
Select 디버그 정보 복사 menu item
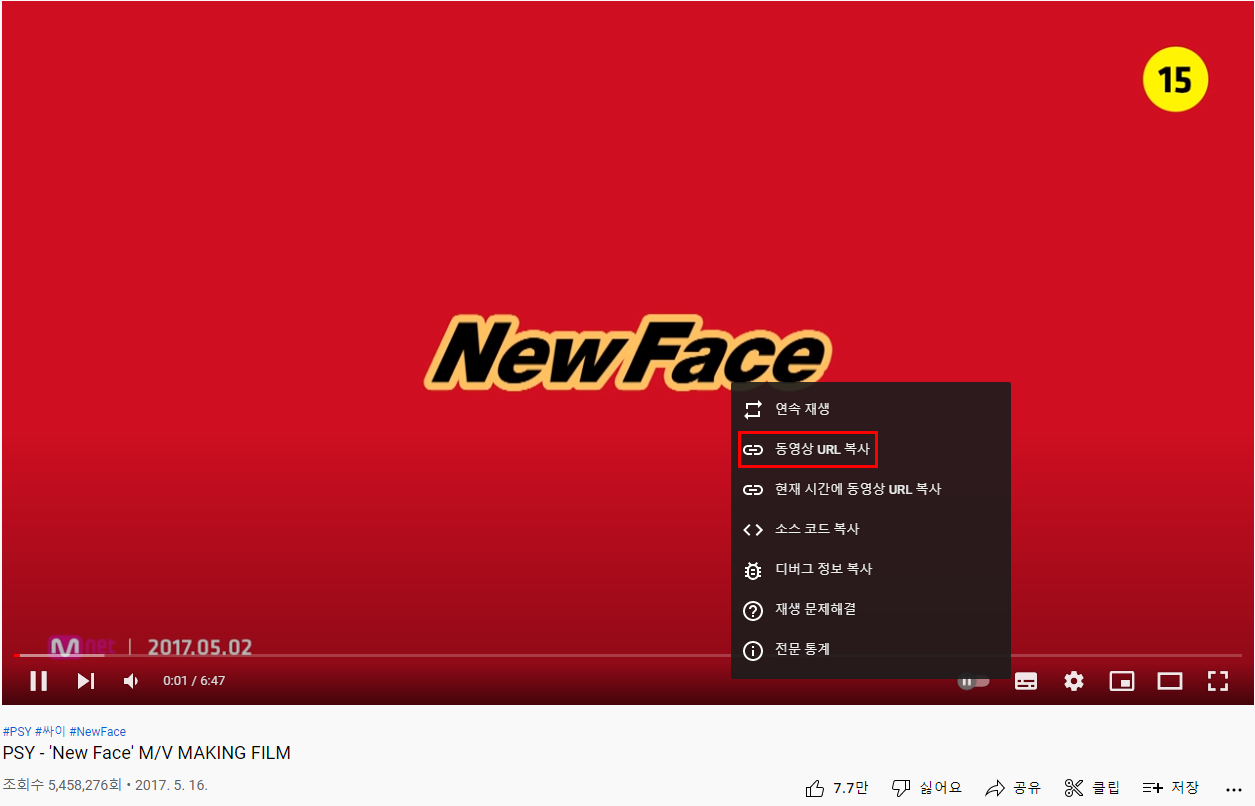pos(871,569)
